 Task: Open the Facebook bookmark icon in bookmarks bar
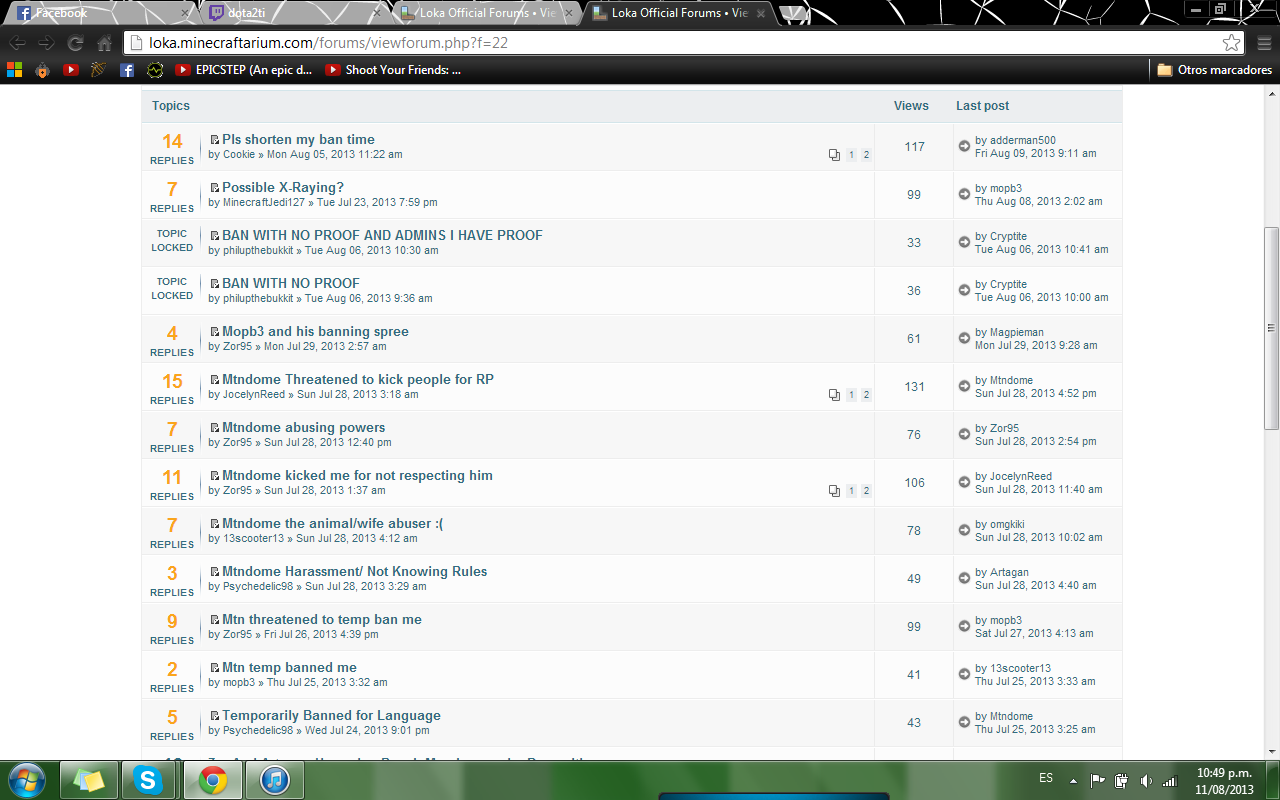point(126,70)
